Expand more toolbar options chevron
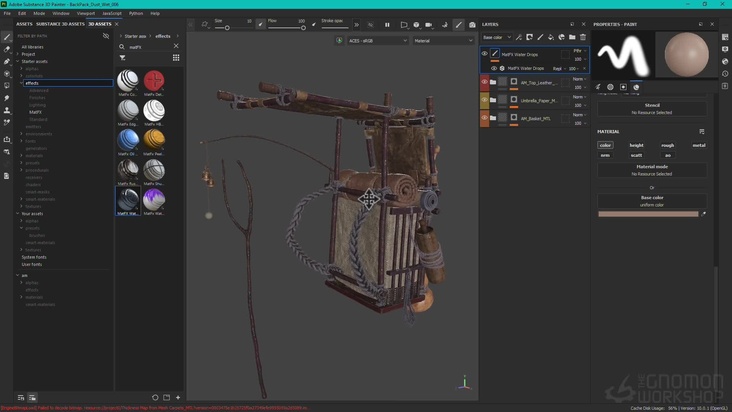This screenshot has height=412, width=732. [357, 25]
